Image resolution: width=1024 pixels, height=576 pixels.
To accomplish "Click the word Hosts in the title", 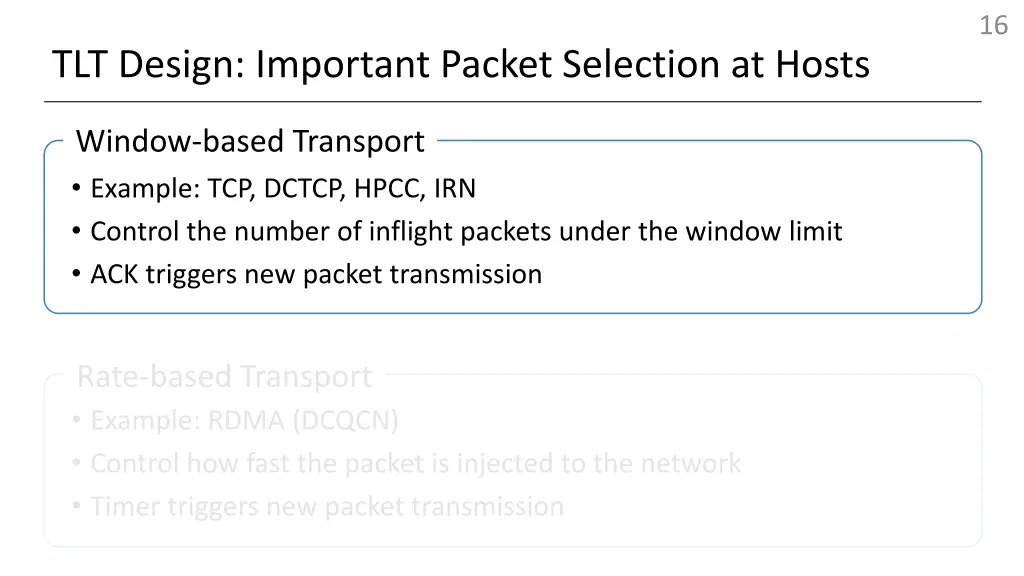I will point(822,65).
